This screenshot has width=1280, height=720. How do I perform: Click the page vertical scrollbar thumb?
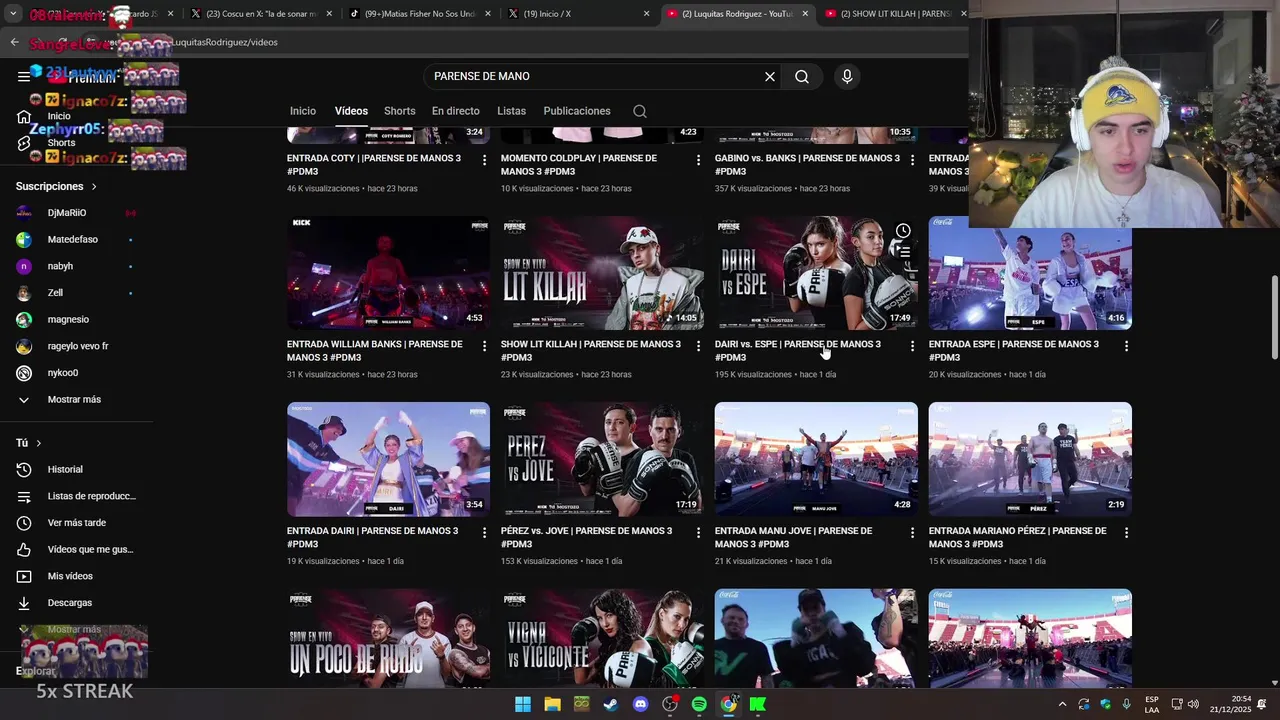point(1274,318)
